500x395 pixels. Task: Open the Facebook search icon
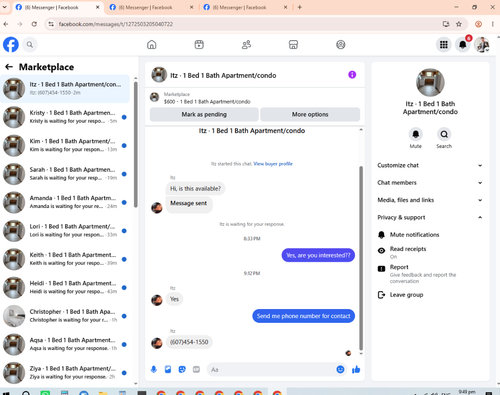coord(30,44)
